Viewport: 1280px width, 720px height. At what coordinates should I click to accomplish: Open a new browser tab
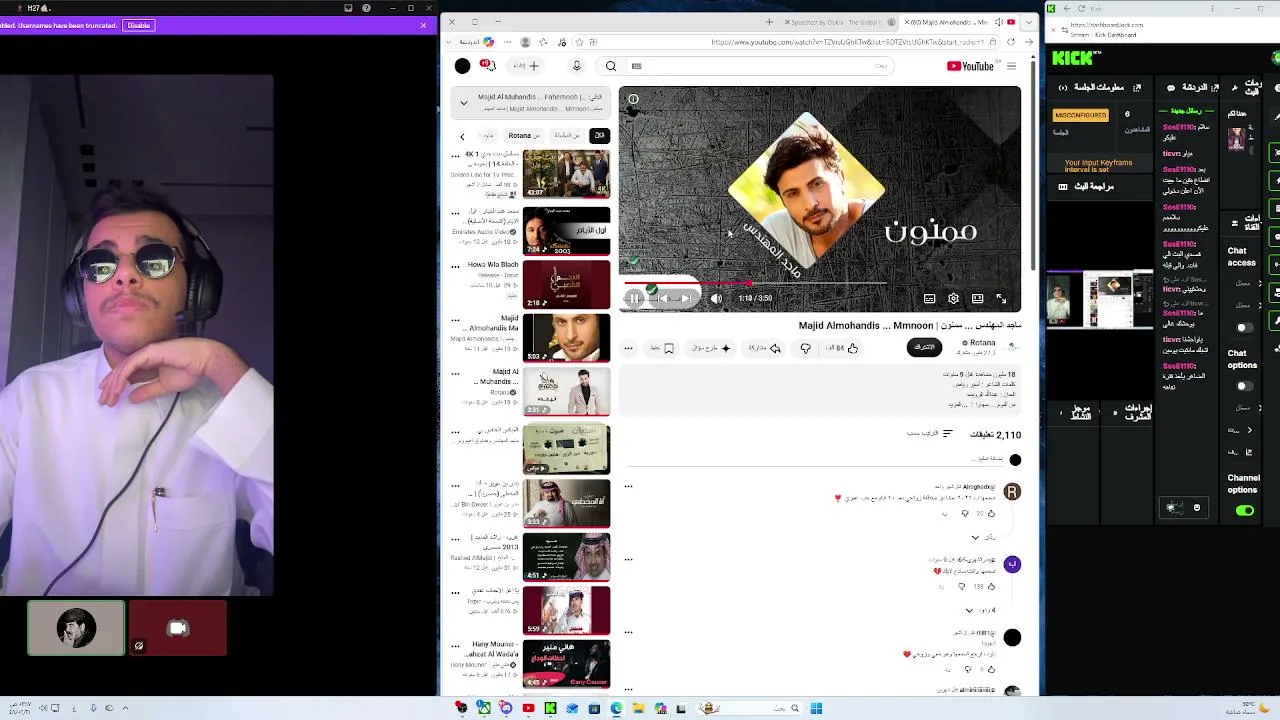(769, 22)
